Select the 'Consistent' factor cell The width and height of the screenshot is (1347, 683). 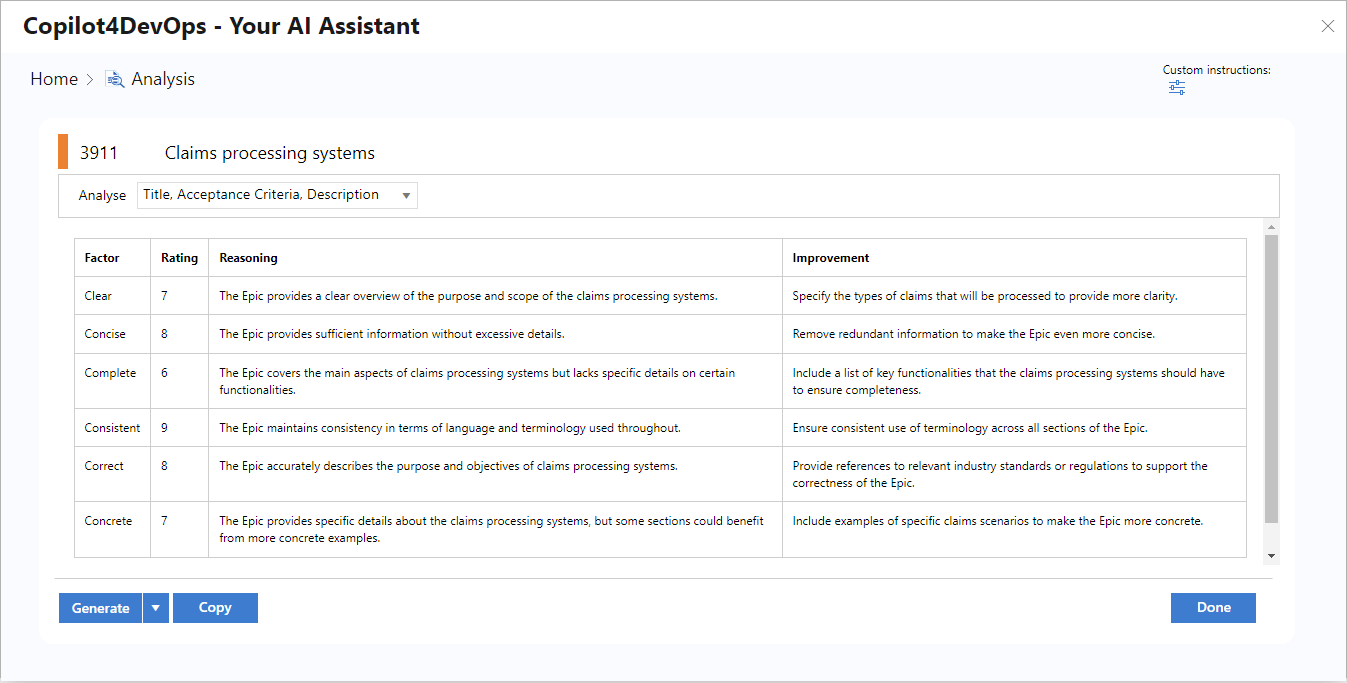pos(112,428)
